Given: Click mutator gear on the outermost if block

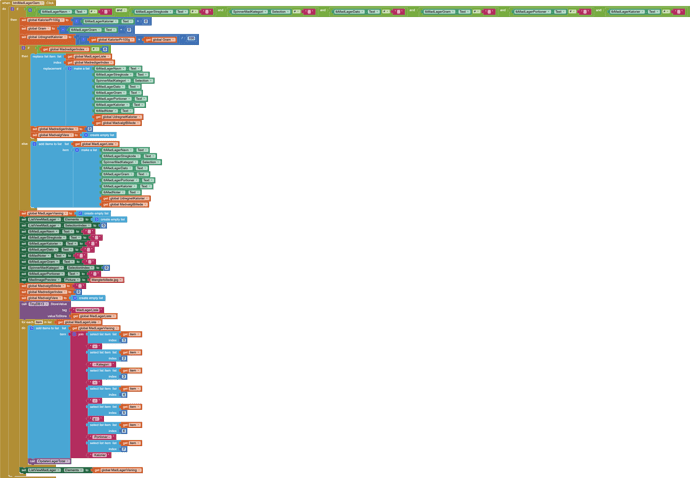Looking at the screenshot, I should point(12,9).
